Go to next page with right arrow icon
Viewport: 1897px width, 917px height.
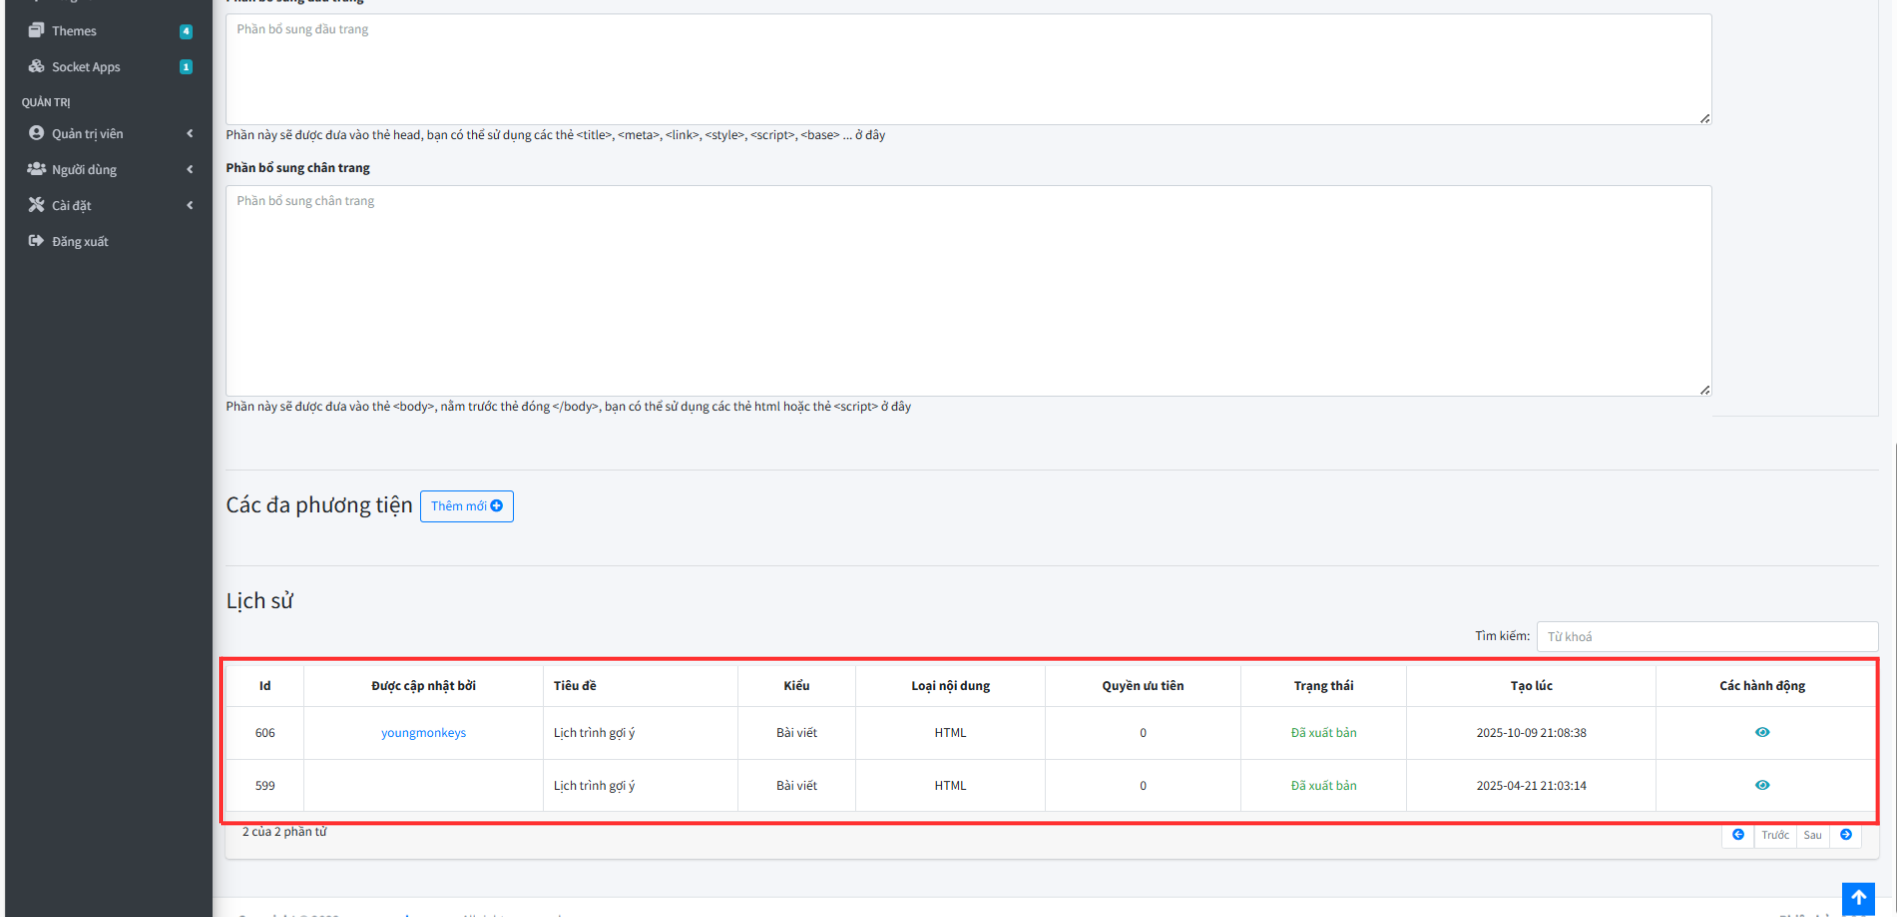(1846, 835)
